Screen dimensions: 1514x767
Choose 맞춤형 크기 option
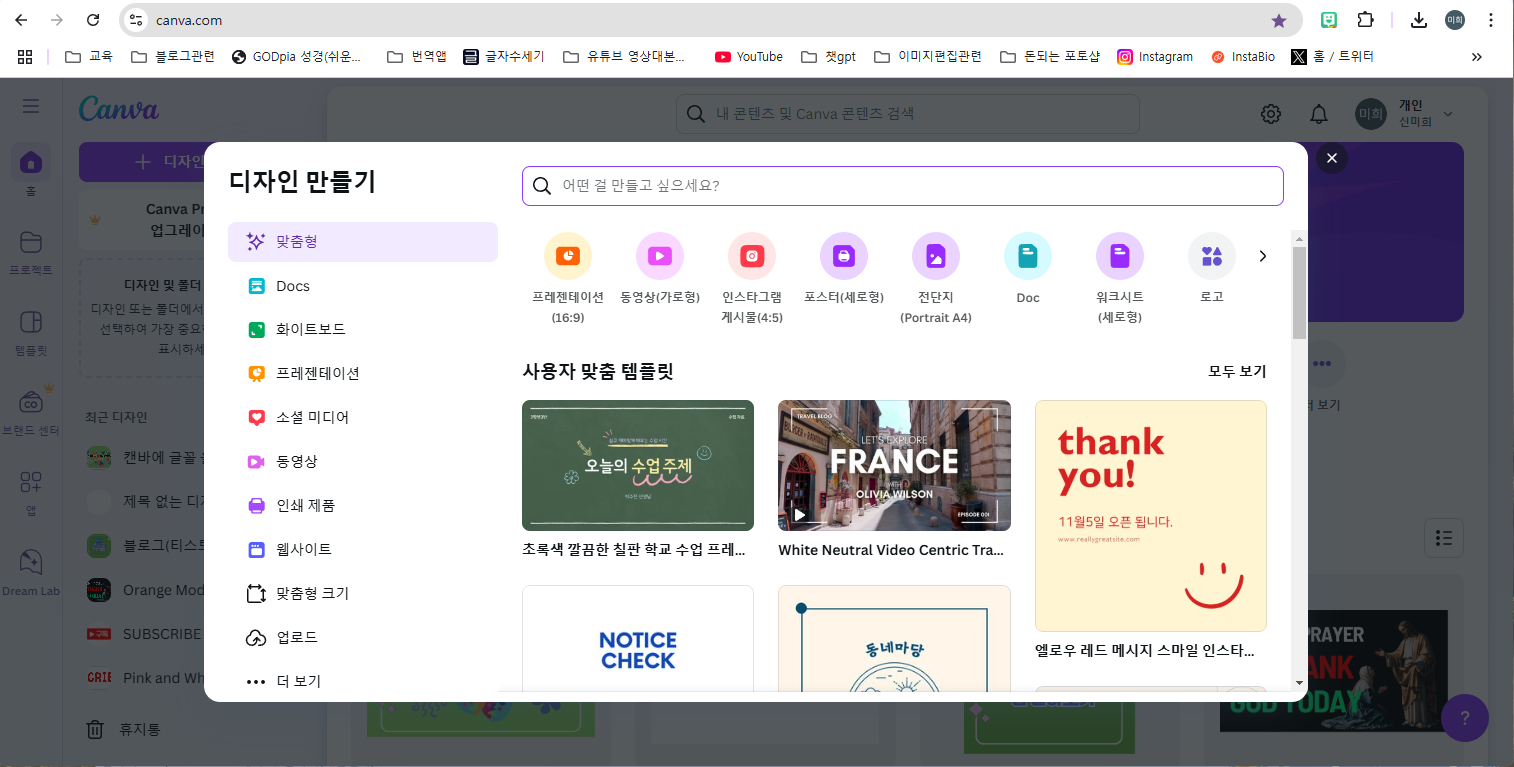(x=363, y=593)
